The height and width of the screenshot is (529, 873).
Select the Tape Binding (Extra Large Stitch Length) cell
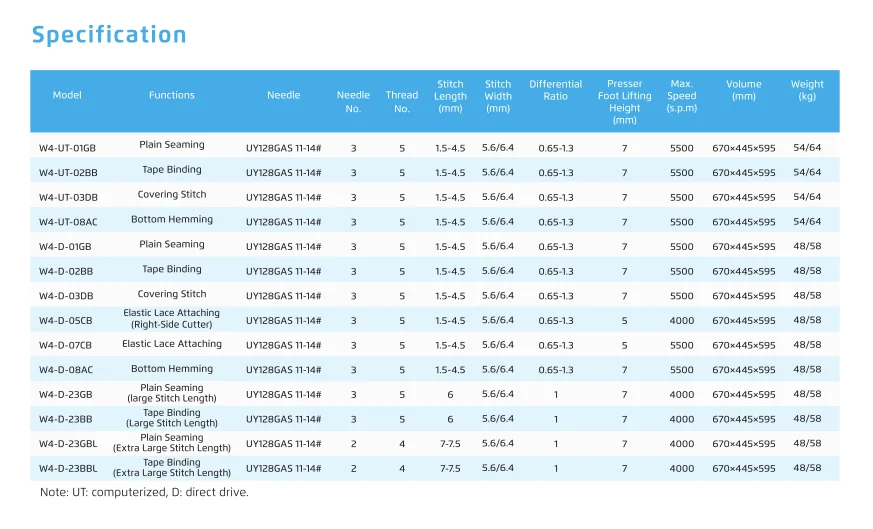pyautogui.click(x=171, y=468)
